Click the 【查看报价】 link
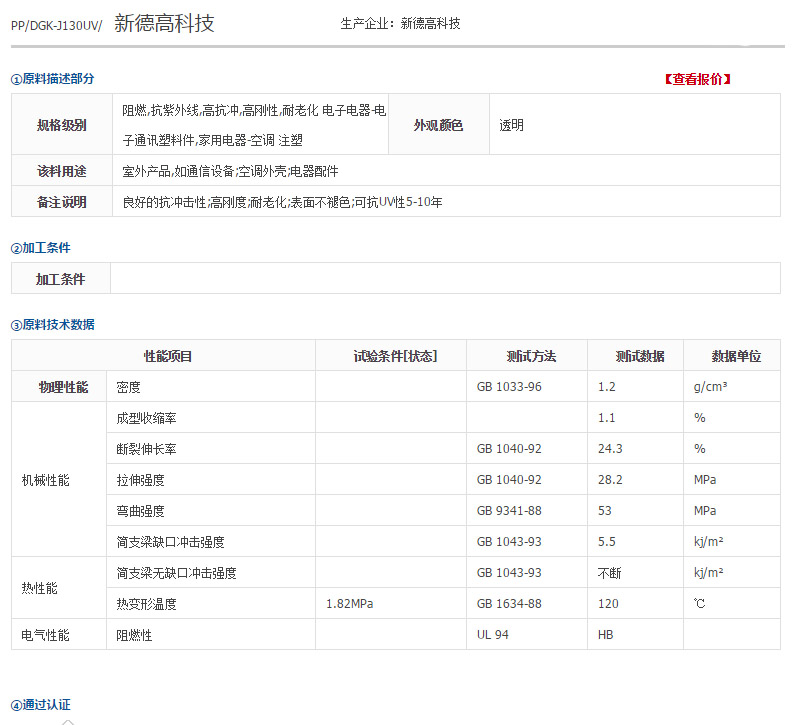792x725 pixels. coord(698,79)
